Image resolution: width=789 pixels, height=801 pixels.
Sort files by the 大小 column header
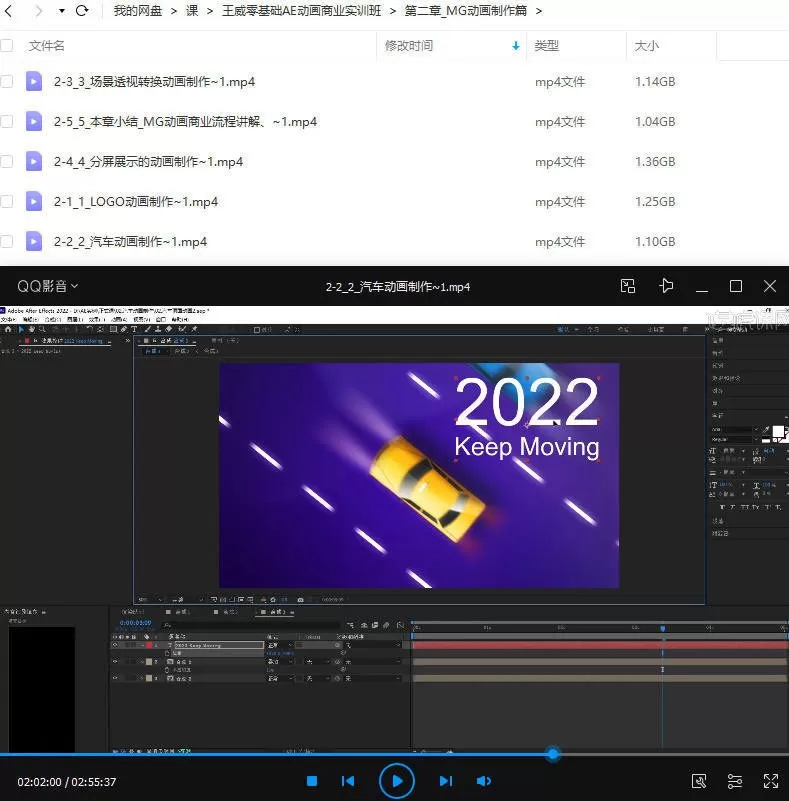[647, 46]
